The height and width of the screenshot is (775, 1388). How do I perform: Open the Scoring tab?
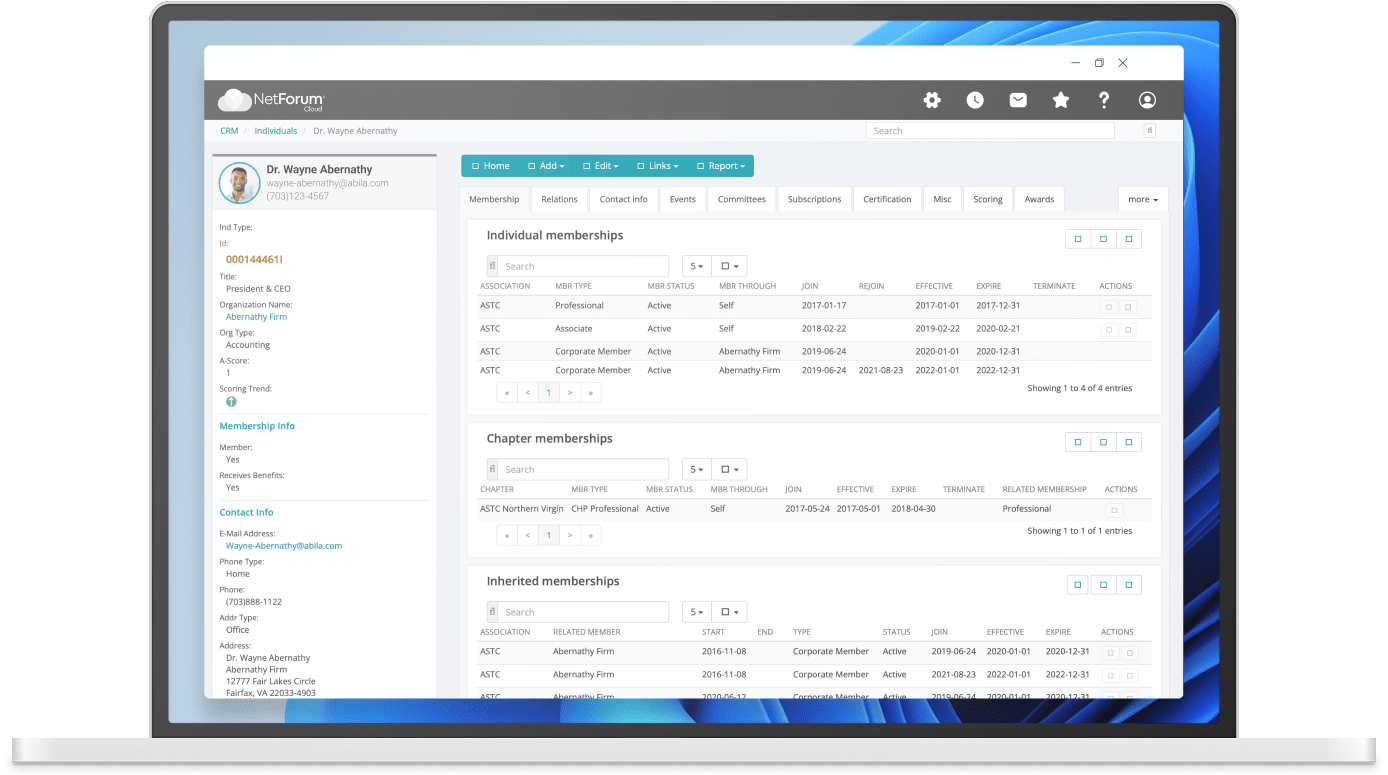[988, 199]
